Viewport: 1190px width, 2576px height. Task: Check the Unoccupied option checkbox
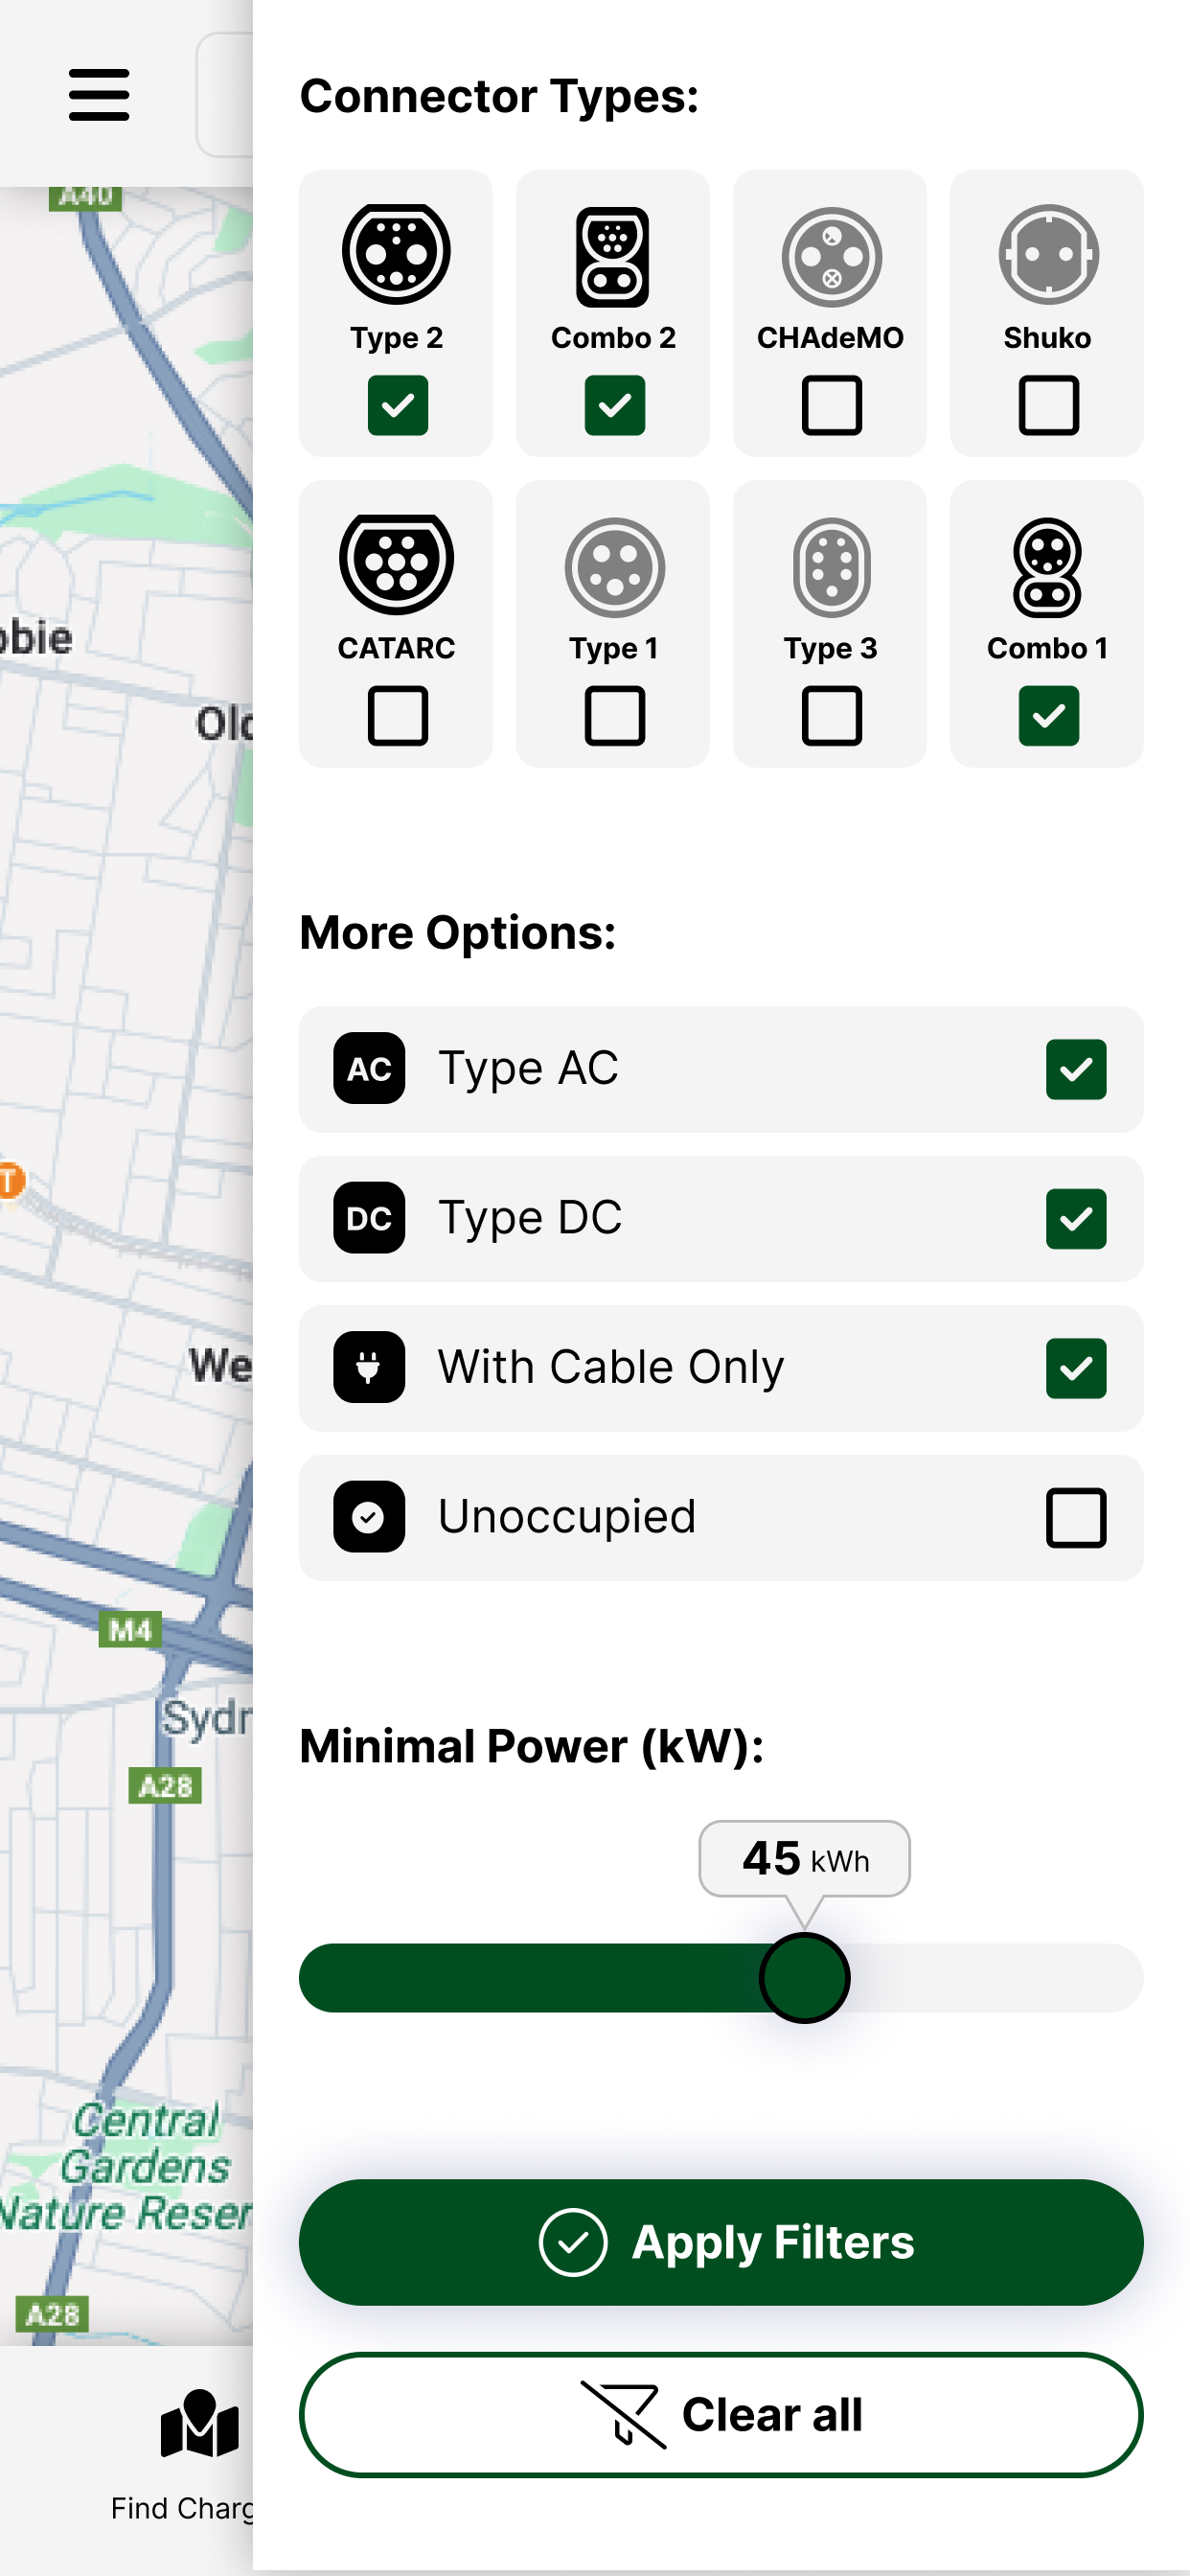coord(1076,1517)
